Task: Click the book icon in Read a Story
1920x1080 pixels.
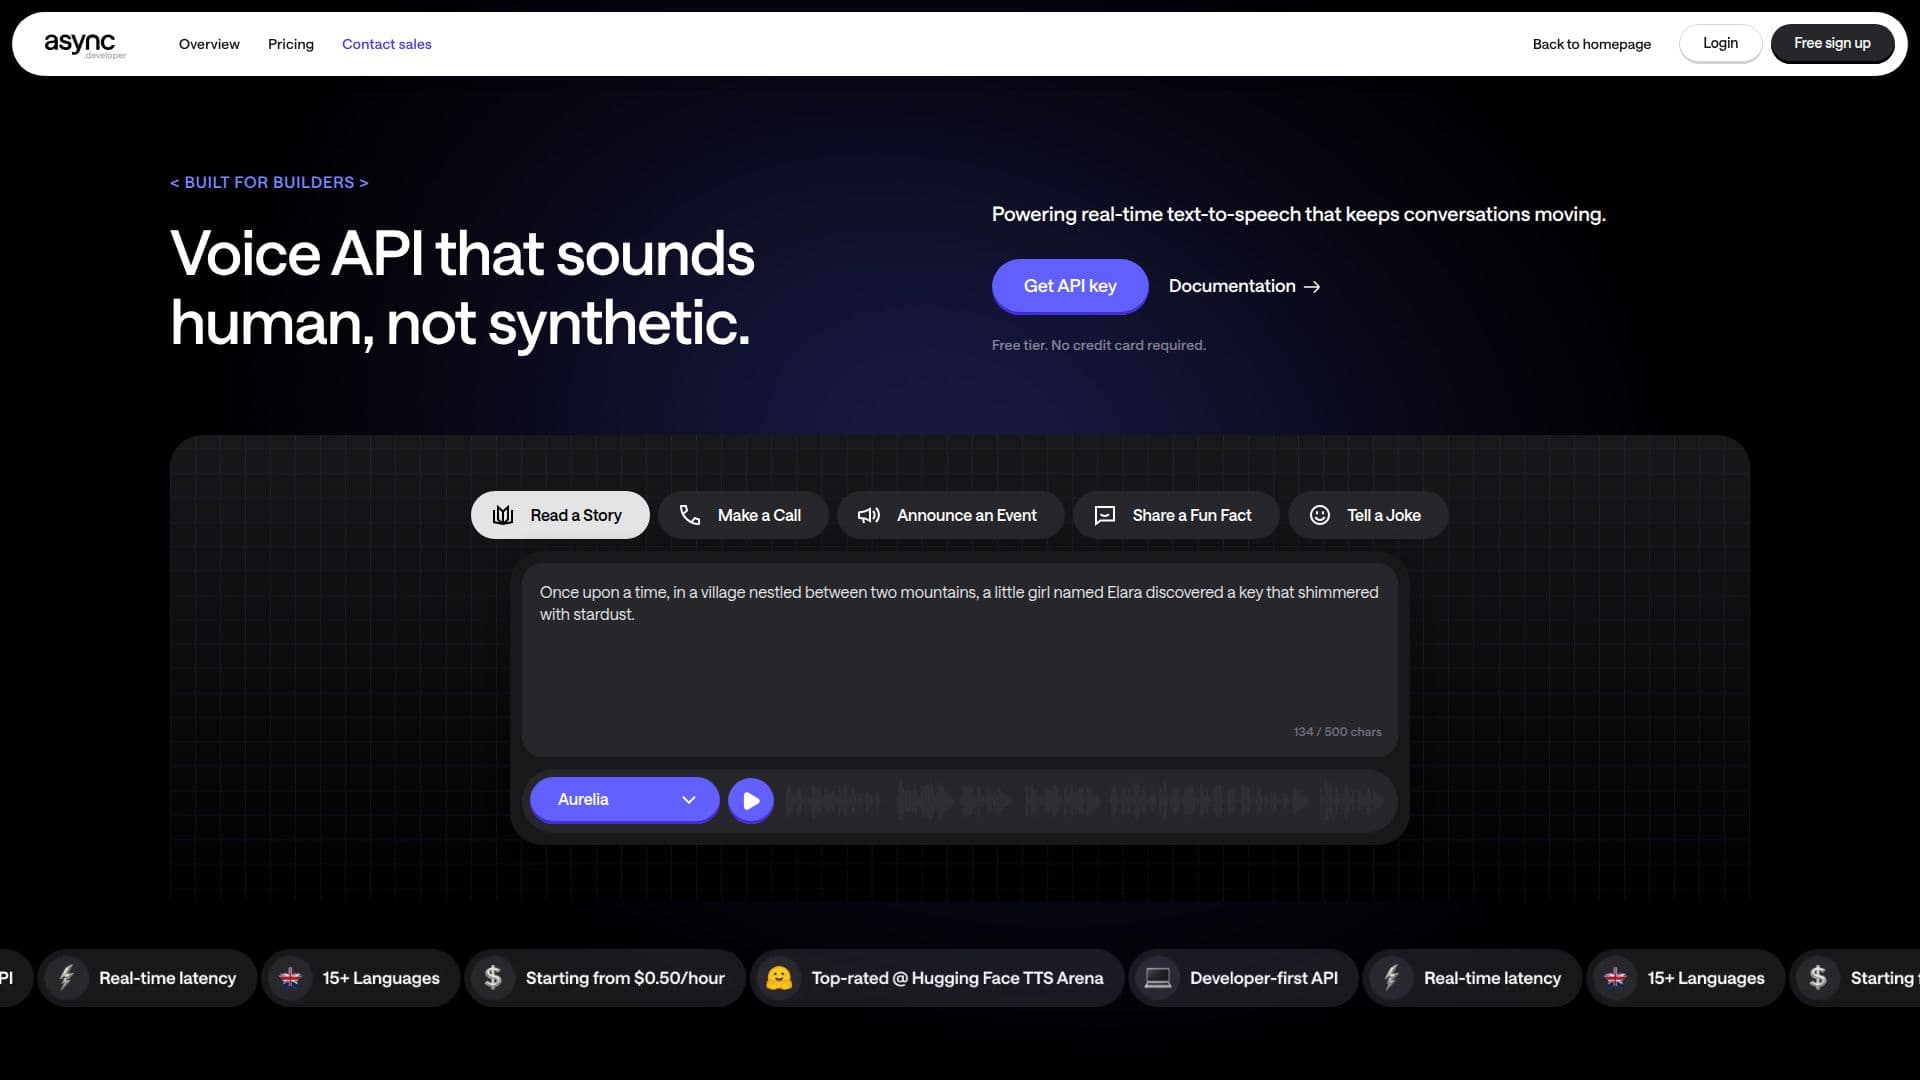Action: click(x=503, y=515)
